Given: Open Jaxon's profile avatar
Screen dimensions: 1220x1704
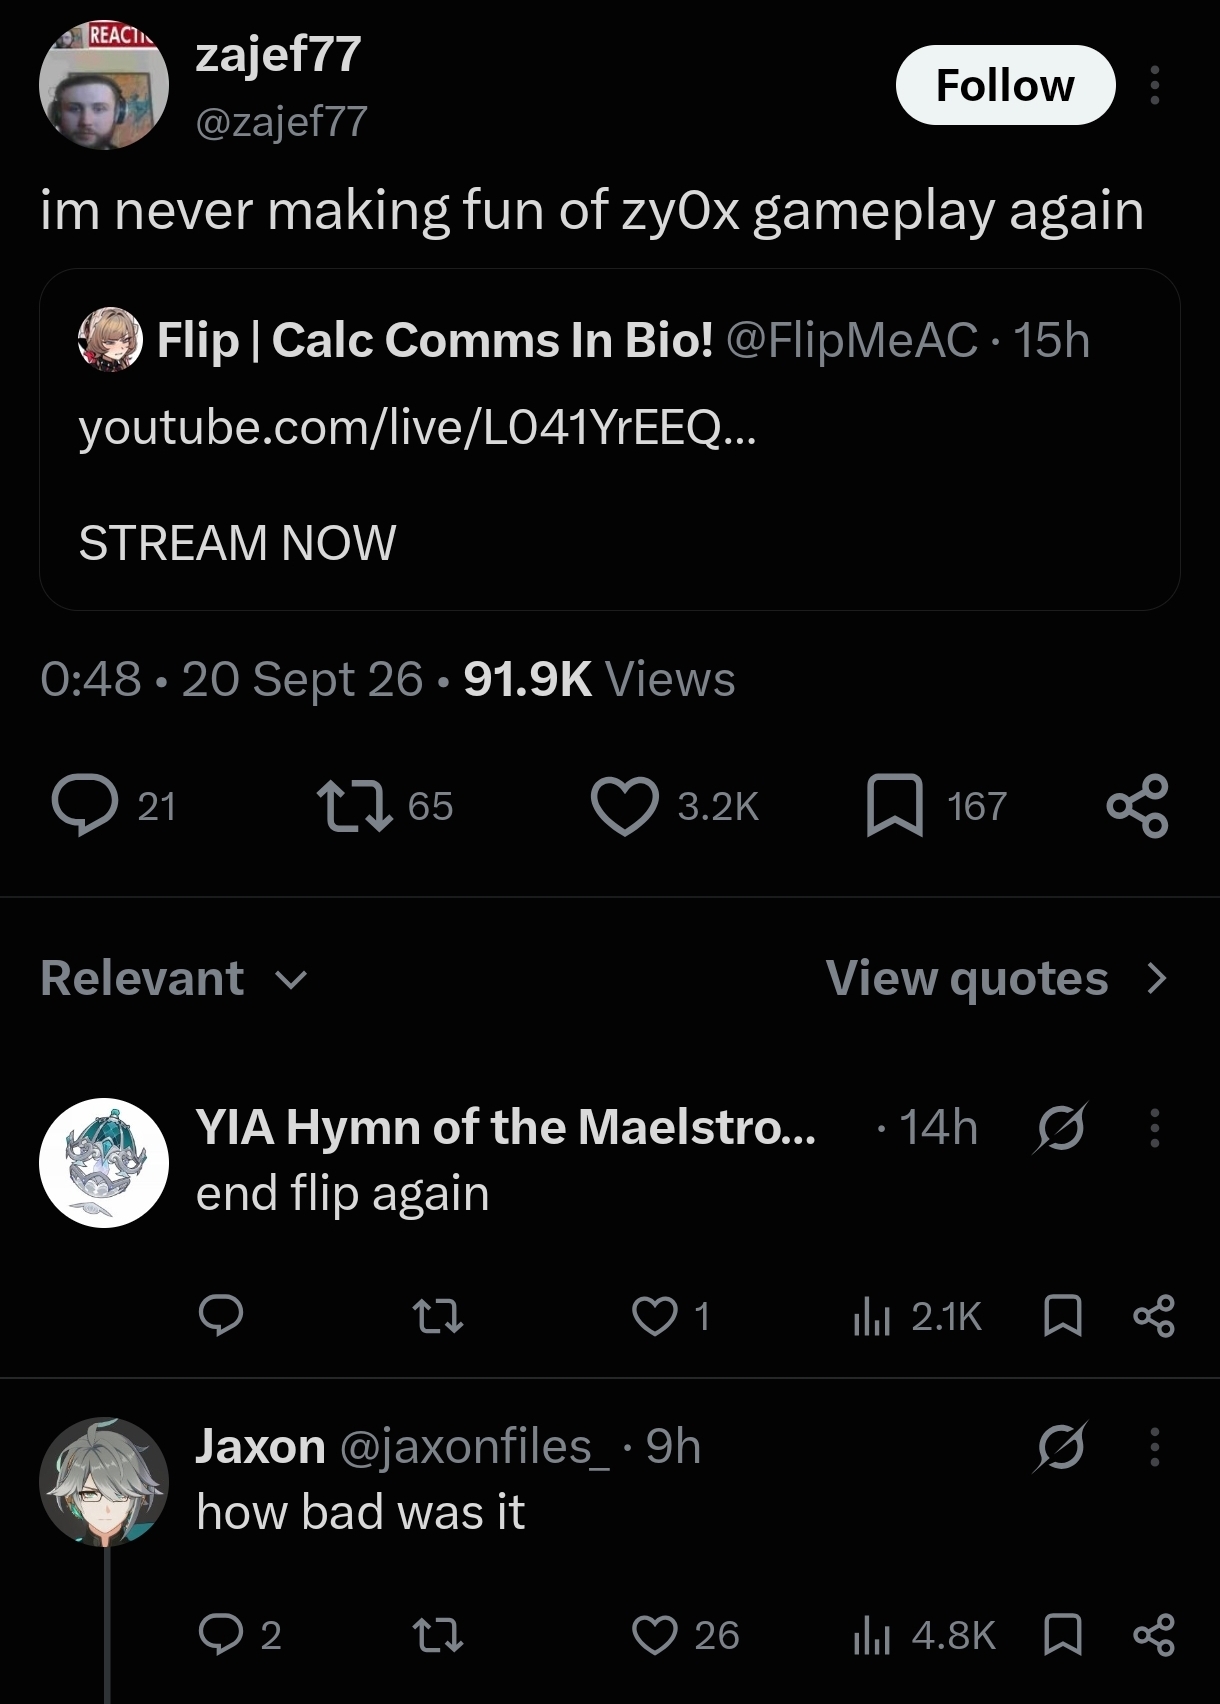Looking at the screenshot, I should point(104,1481).
